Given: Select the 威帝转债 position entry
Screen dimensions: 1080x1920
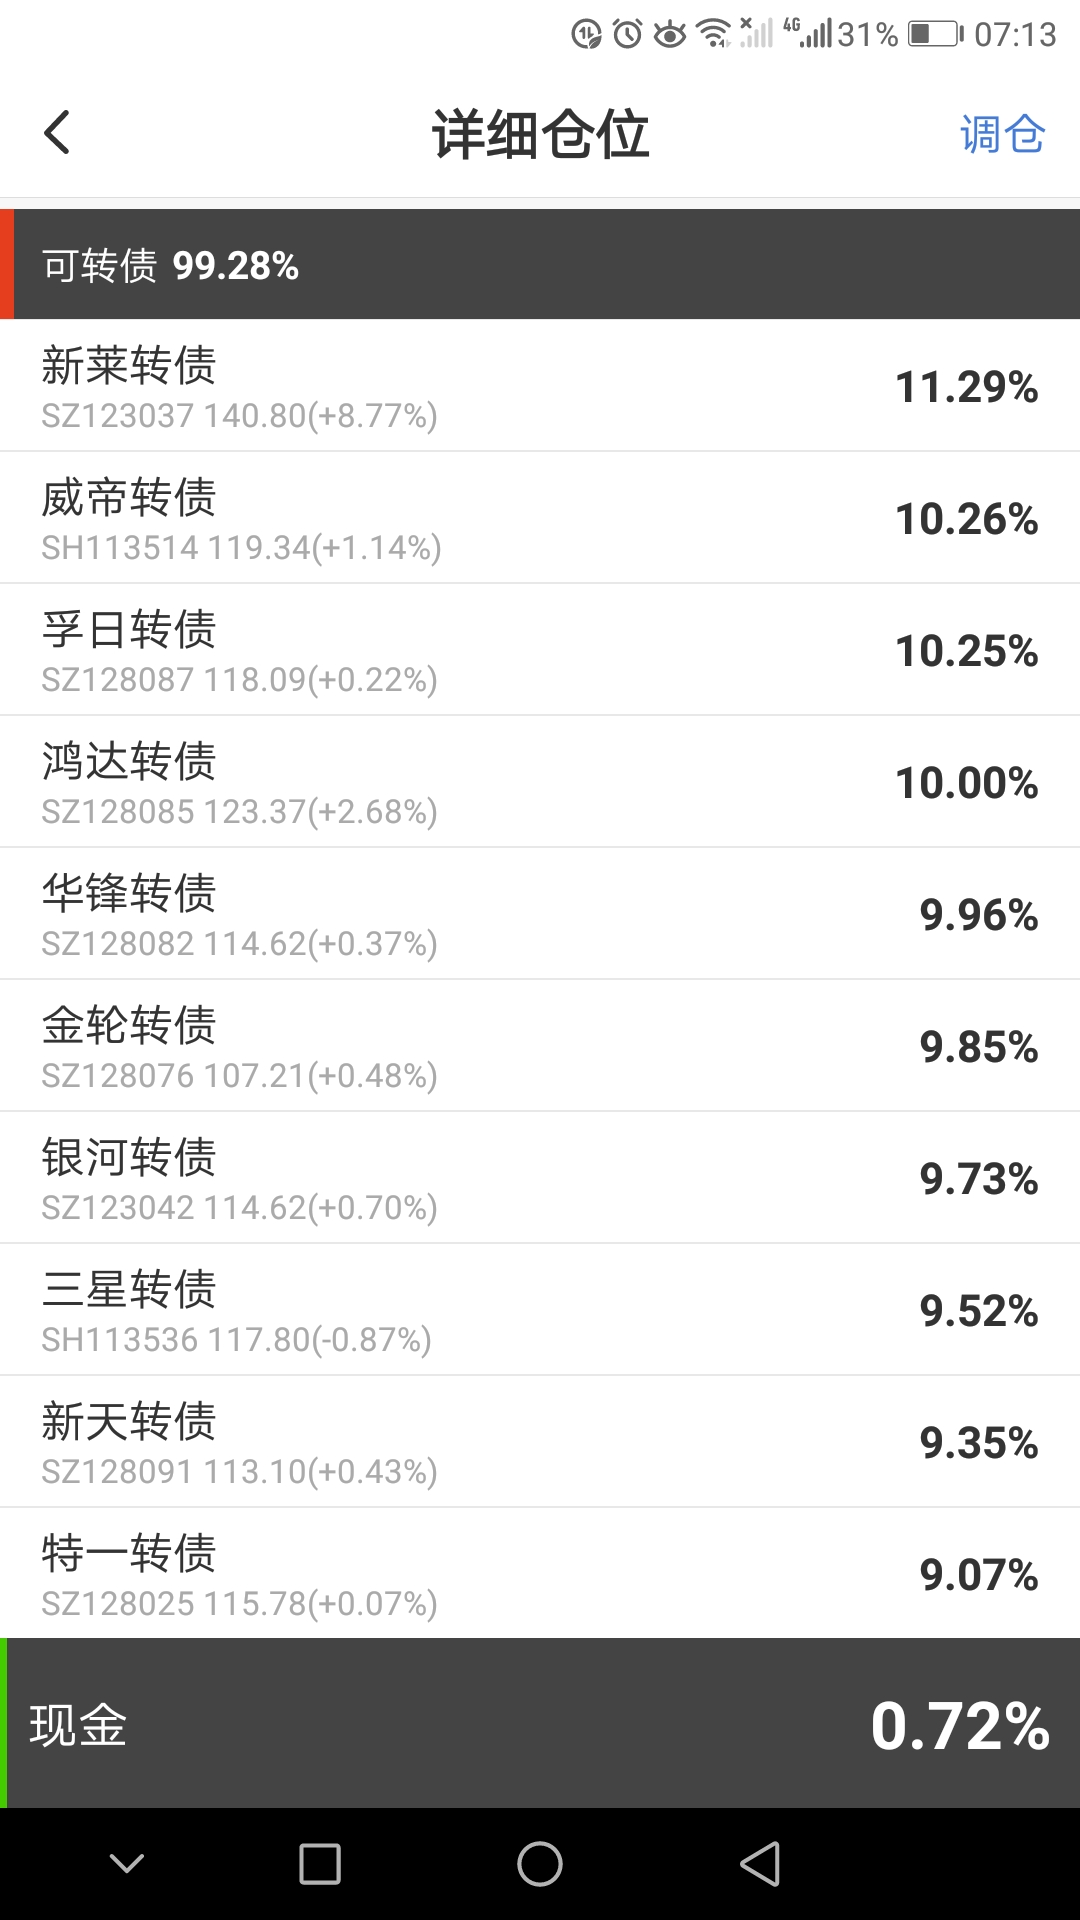Looking at the screenshot, I should coord(540,518).
